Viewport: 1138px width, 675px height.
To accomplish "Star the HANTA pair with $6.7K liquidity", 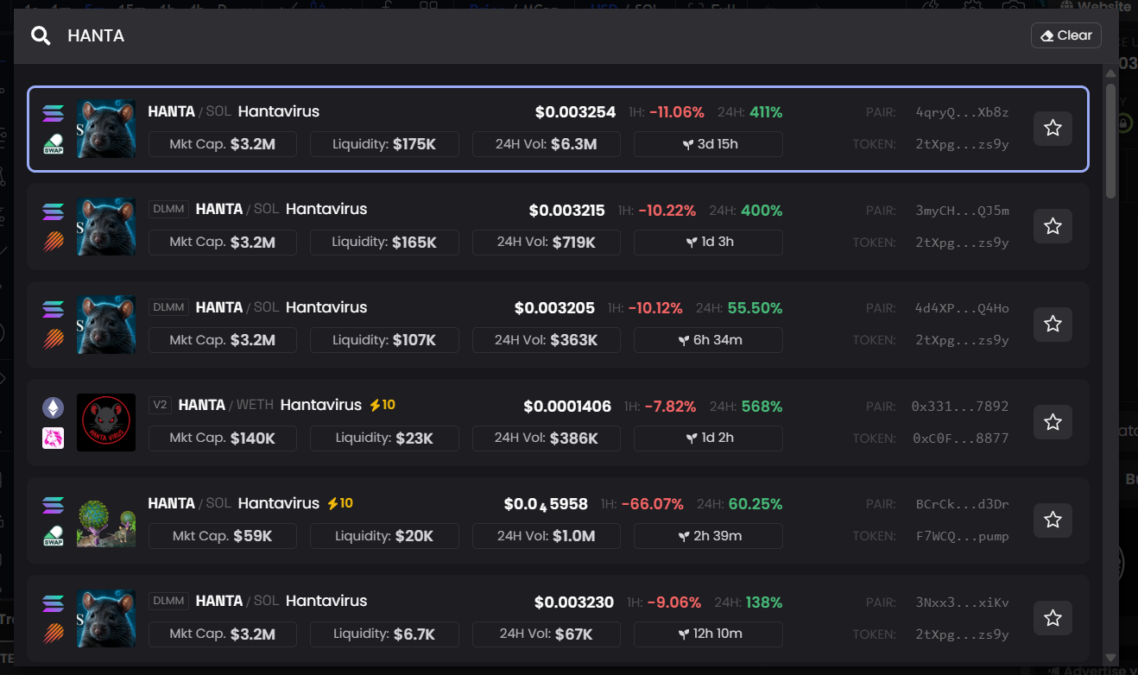I will pos(1052,618).
